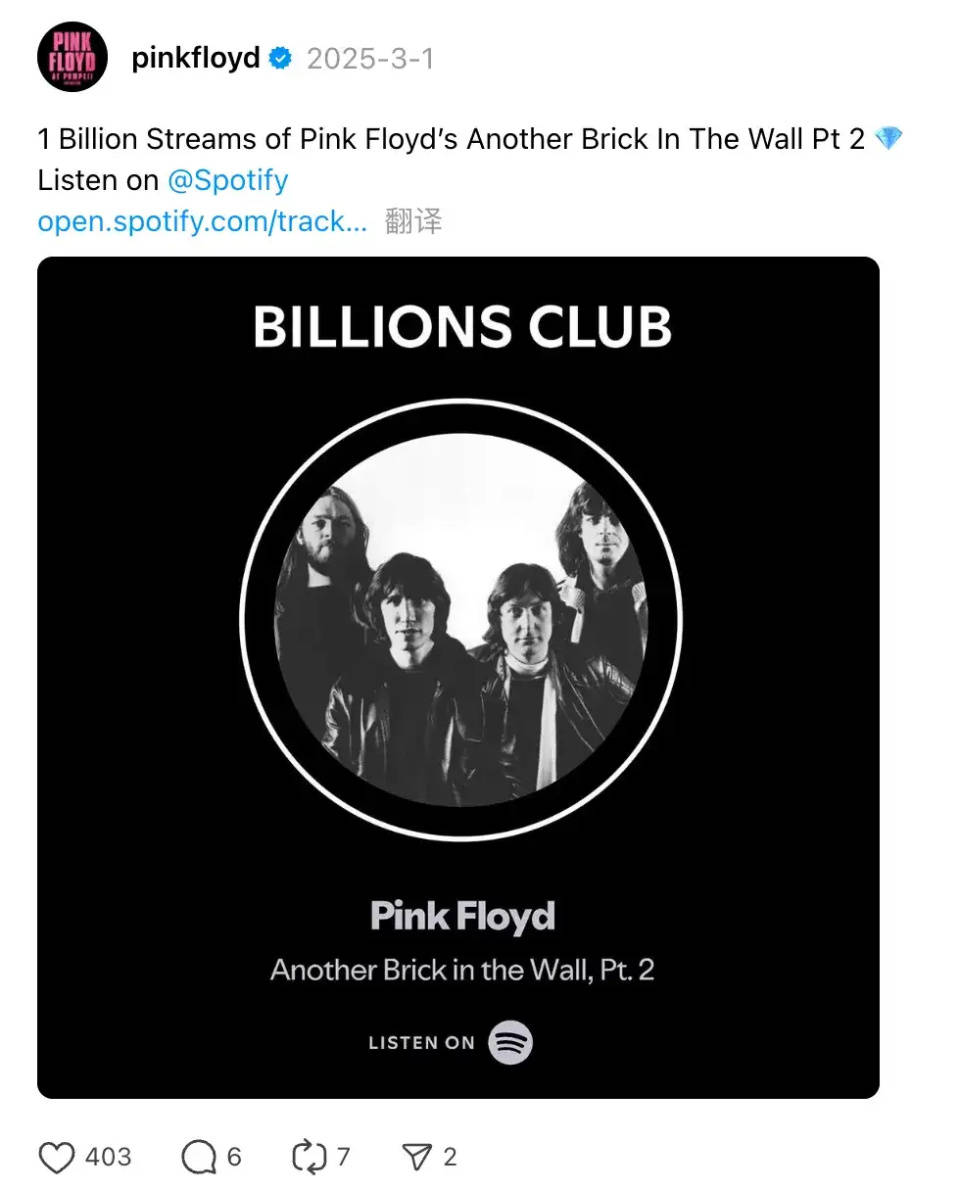
Task: Click the LISTEN ON label in the image
Action: coord(422,1043)
